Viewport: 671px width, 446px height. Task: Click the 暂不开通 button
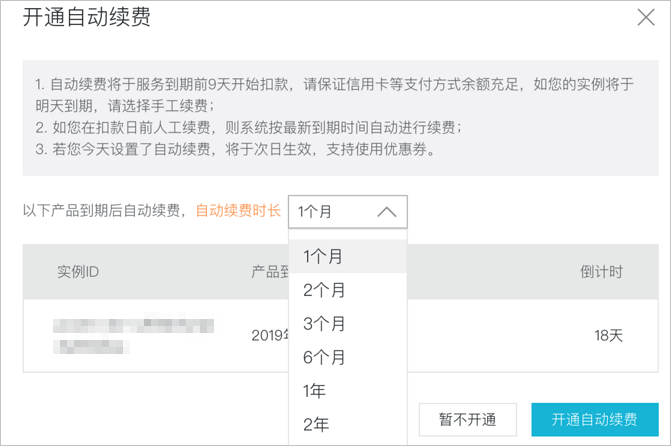tap(468, 419)
